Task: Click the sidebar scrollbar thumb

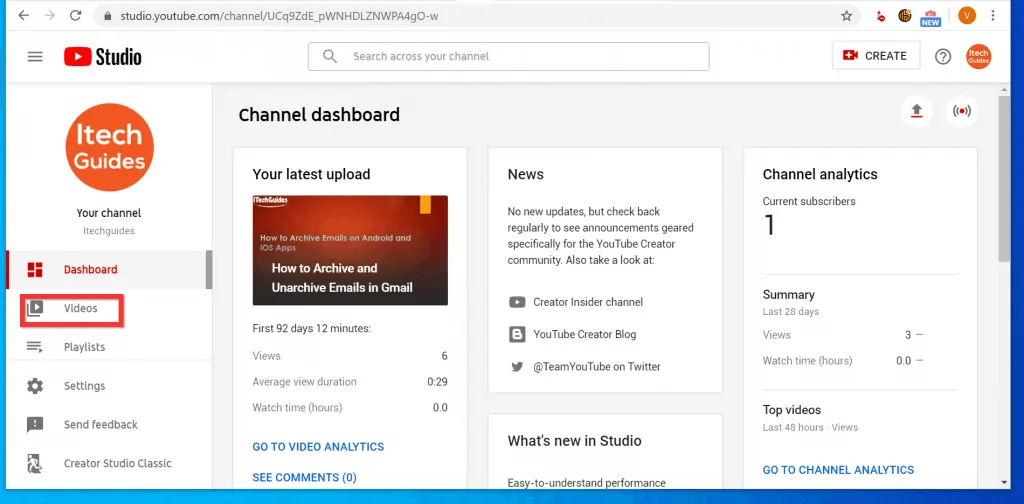Action: pyautogui.click(x=209, y=270)
